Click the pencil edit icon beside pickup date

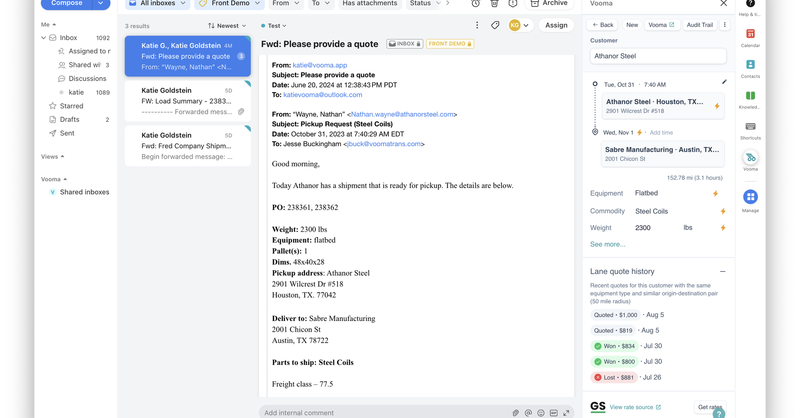[x=724, y=83]
